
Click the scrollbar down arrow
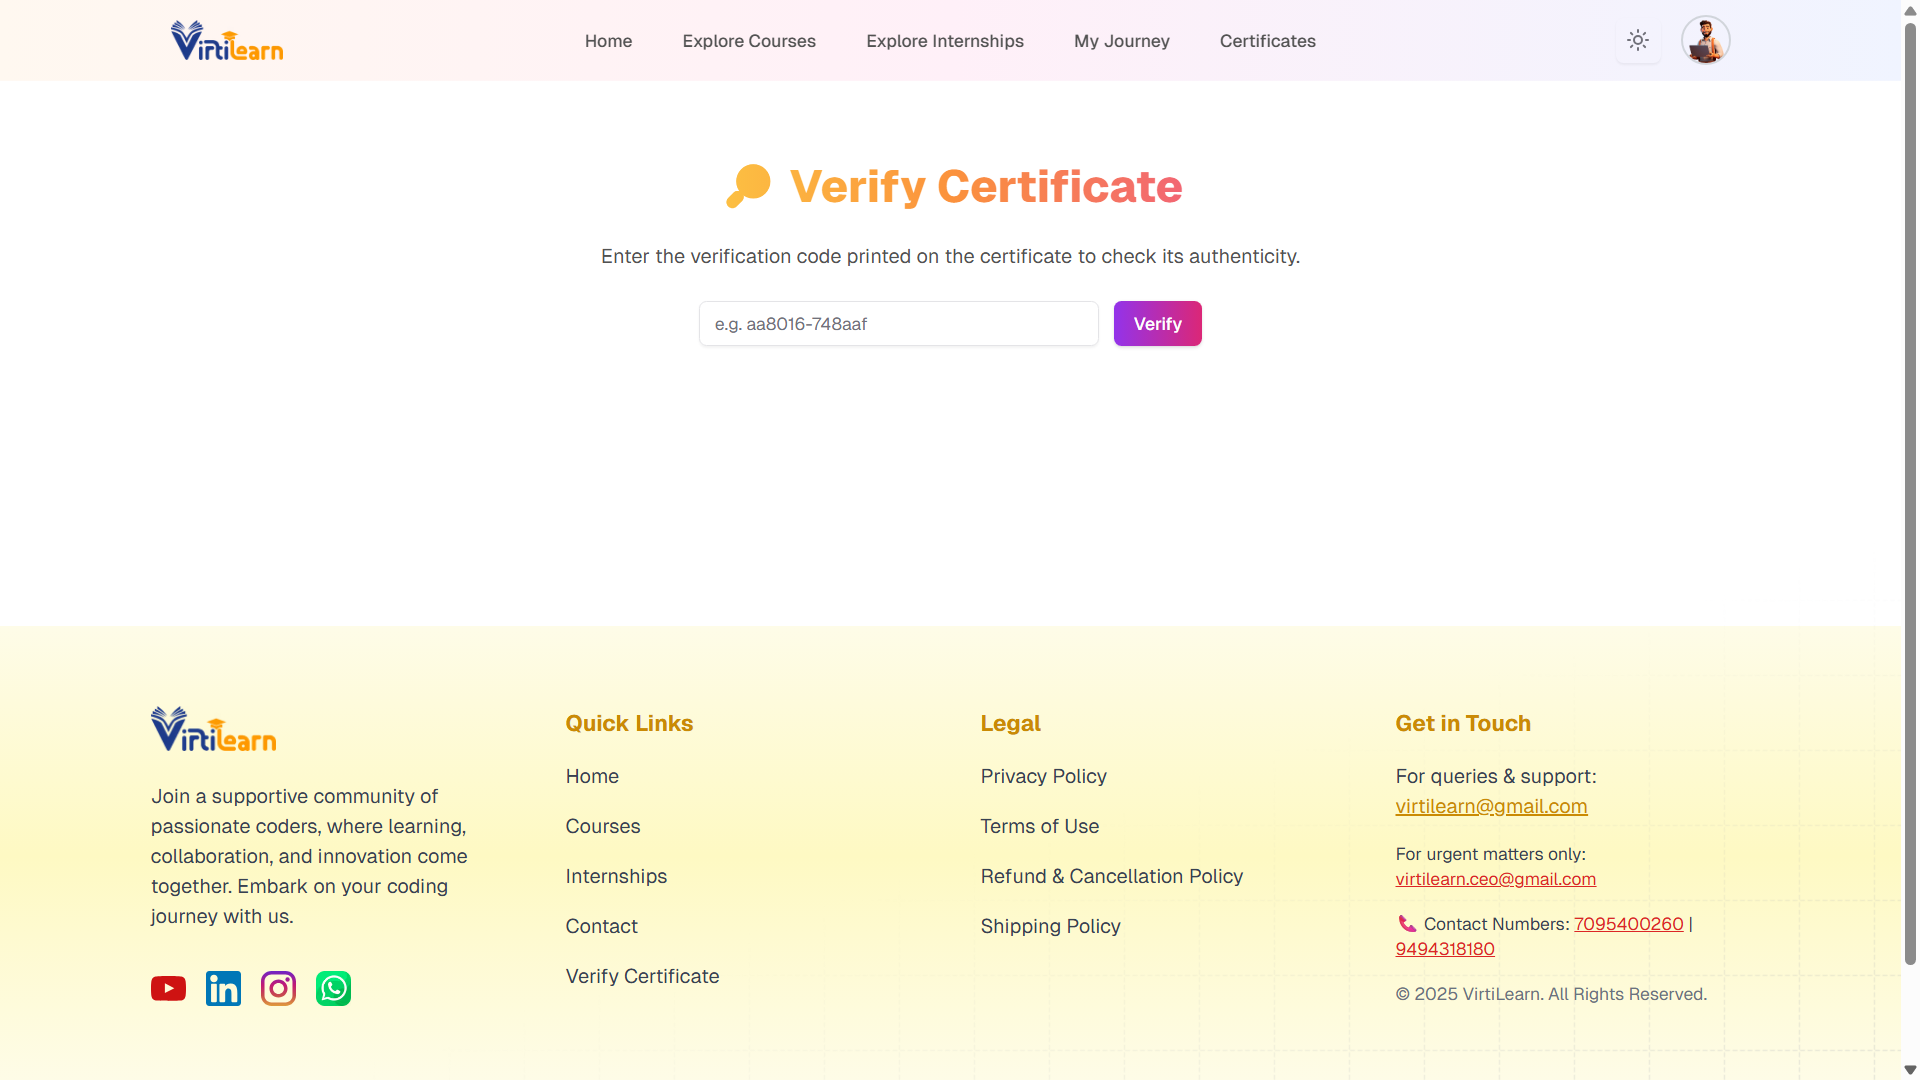pyautogui.click(x=1910, y=1070)
